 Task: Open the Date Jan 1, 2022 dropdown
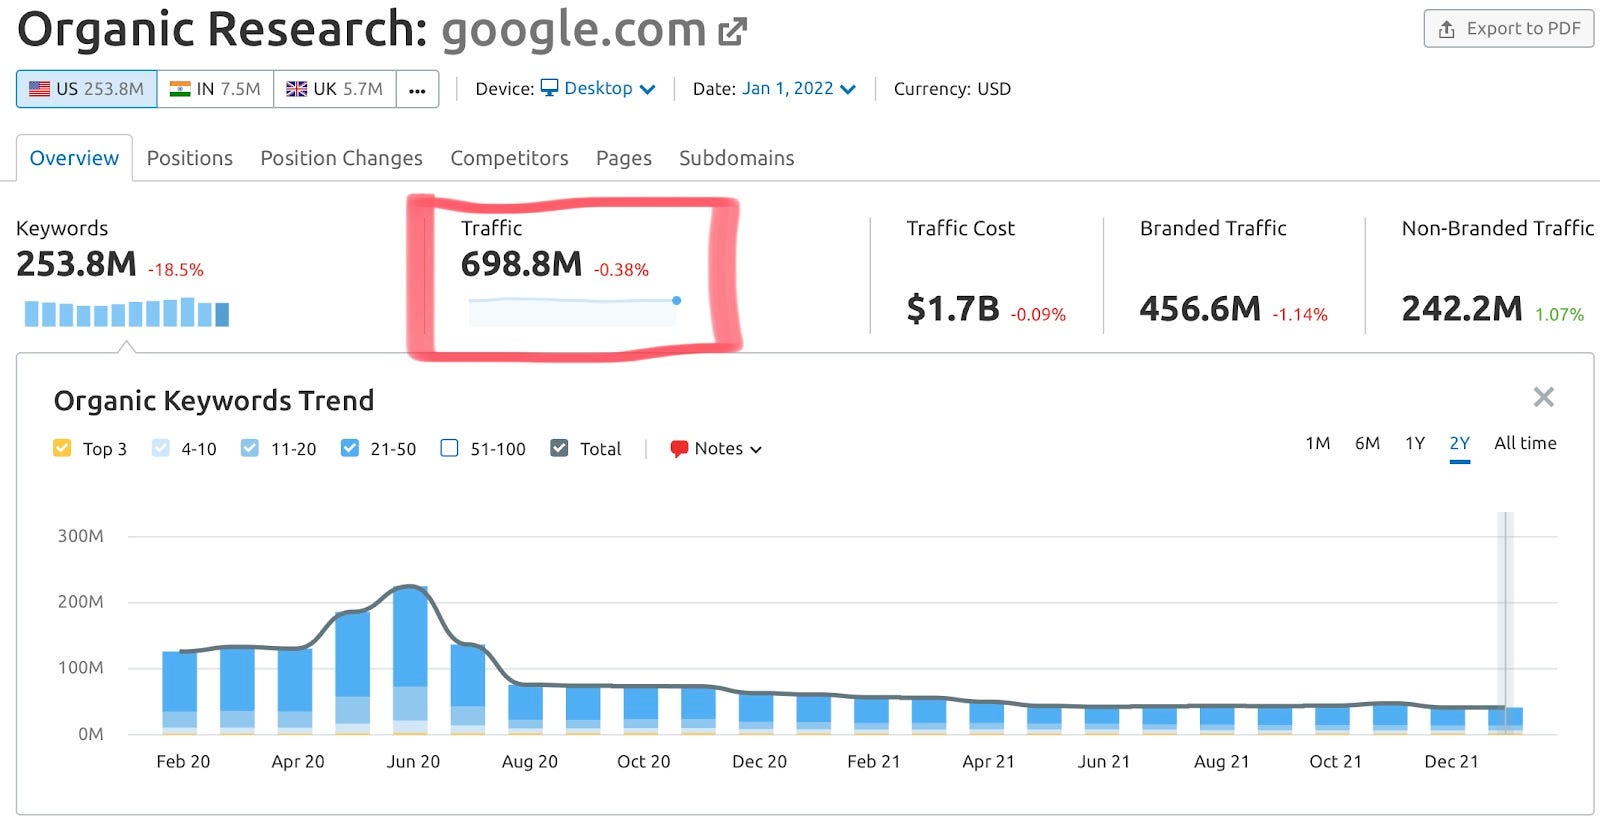click(799, 88)
